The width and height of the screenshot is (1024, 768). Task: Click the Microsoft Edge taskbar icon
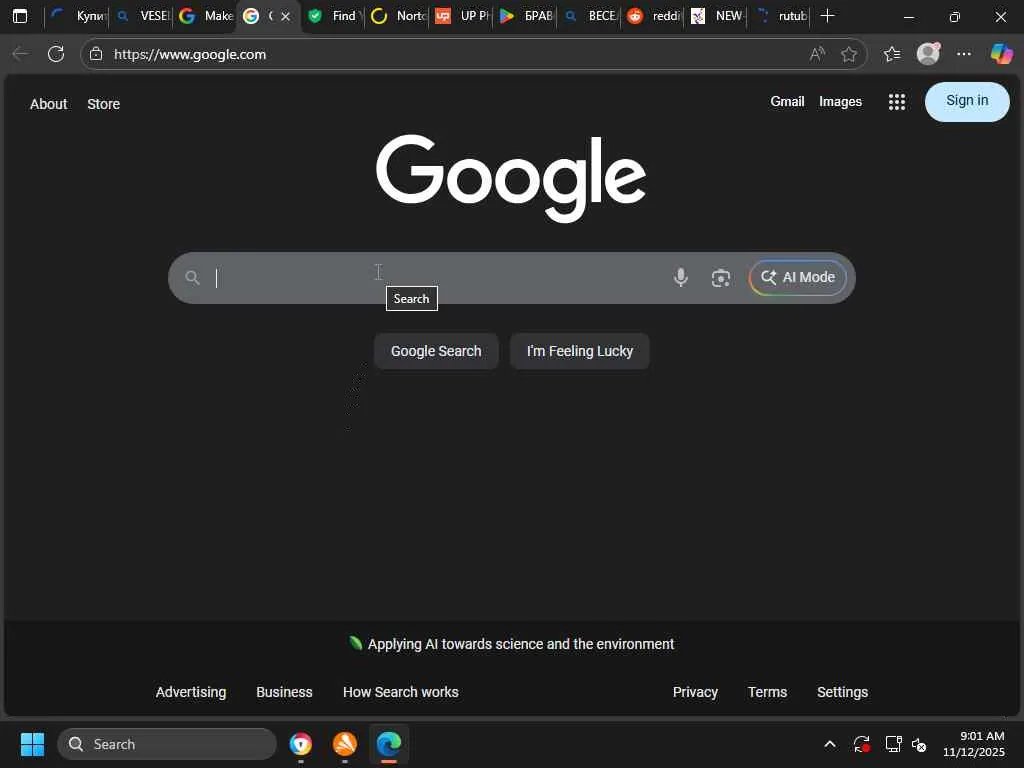click(389, 744)
